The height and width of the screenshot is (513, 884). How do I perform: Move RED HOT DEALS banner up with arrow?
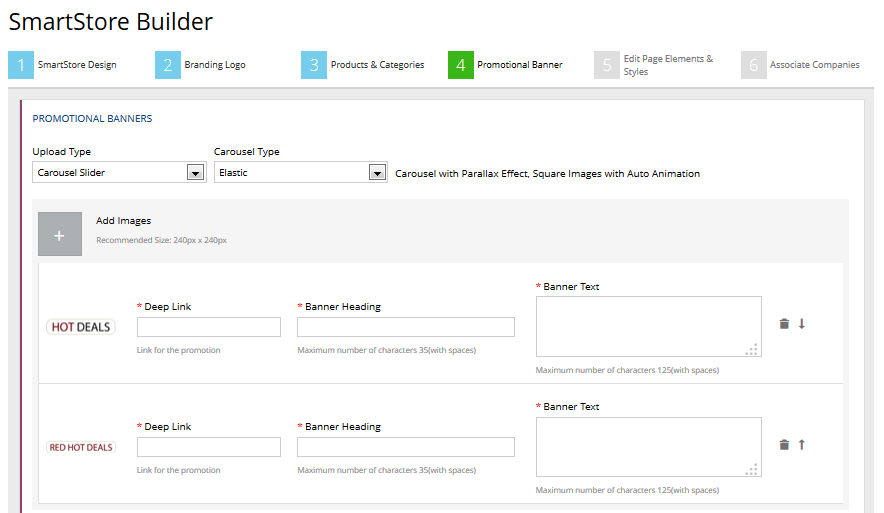tap(801, 445)
